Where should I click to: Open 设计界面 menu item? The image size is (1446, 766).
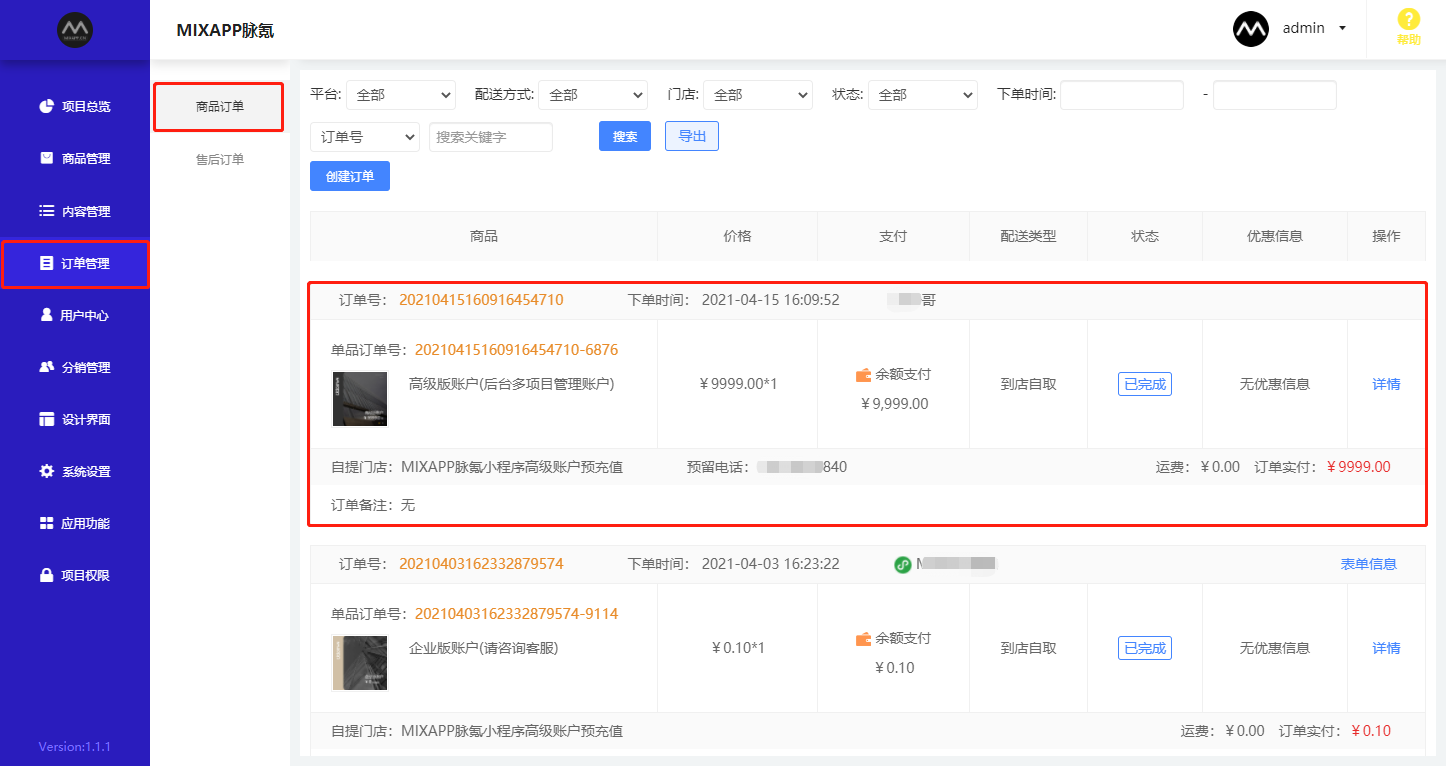coord(75,419)
